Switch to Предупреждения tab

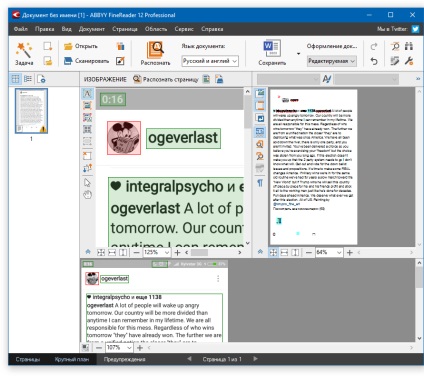(x=124, y=359)
